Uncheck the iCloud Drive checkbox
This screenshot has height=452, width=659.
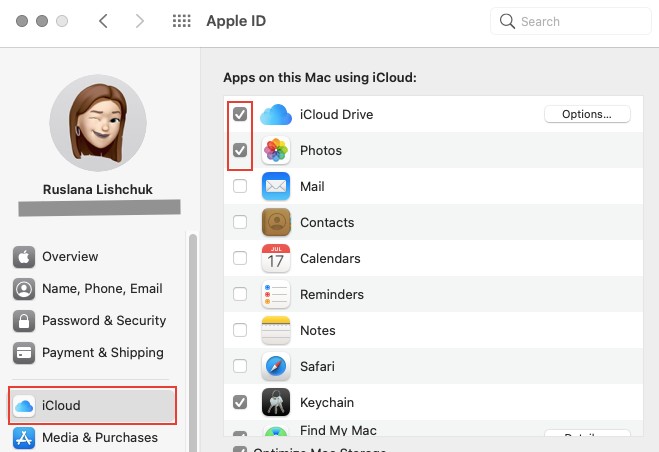click(240, 114)
